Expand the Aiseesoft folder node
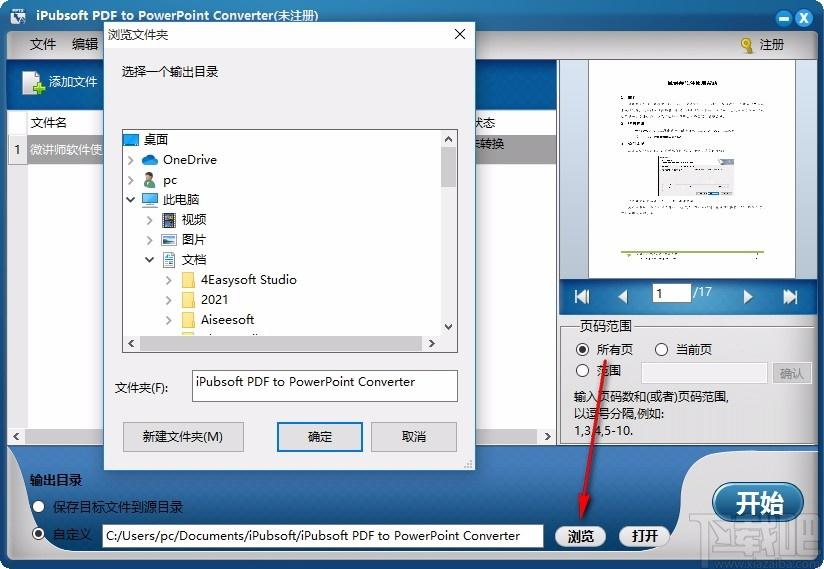The width and height of the screenshot is (824, 569). coord(169,320)
